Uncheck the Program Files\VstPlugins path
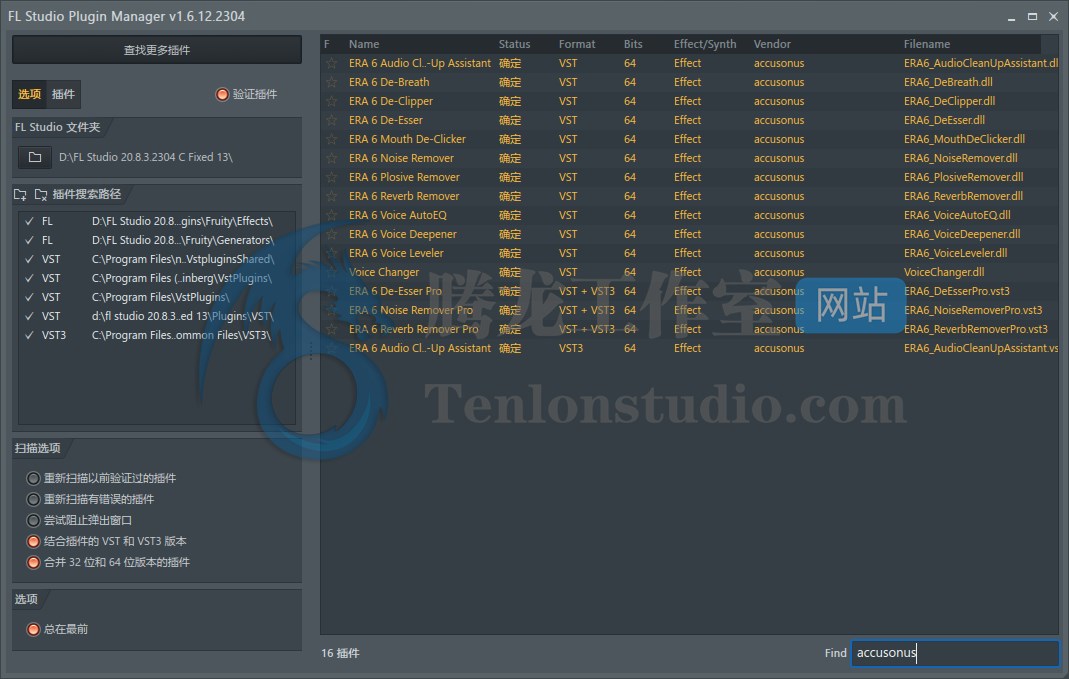 coord(29,298)
